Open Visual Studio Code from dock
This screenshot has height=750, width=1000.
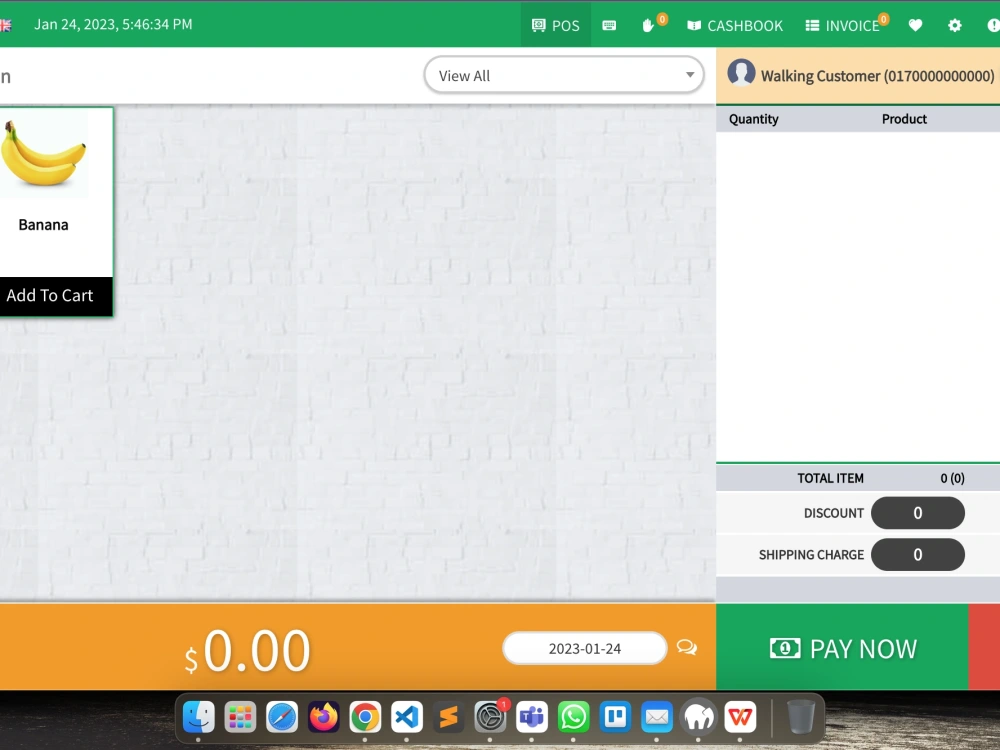407,717
